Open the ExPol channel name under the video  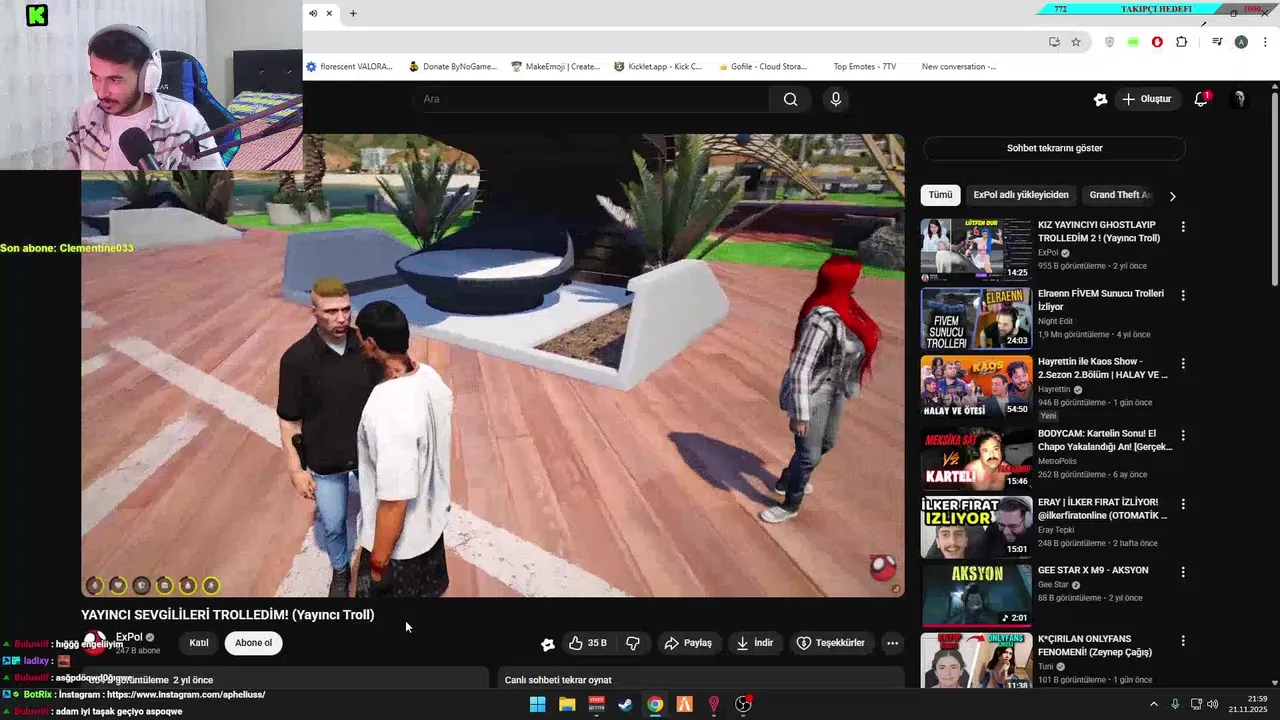tap(129, 637)
